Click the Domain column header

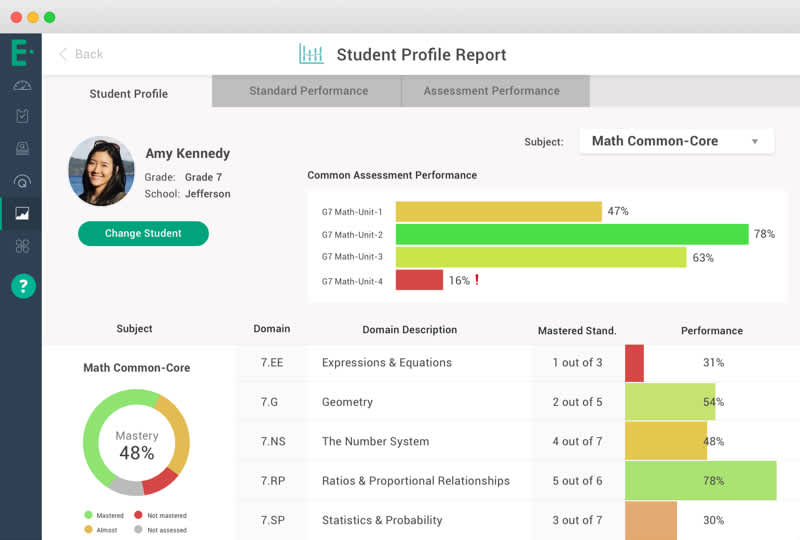[x=272, y=329]
